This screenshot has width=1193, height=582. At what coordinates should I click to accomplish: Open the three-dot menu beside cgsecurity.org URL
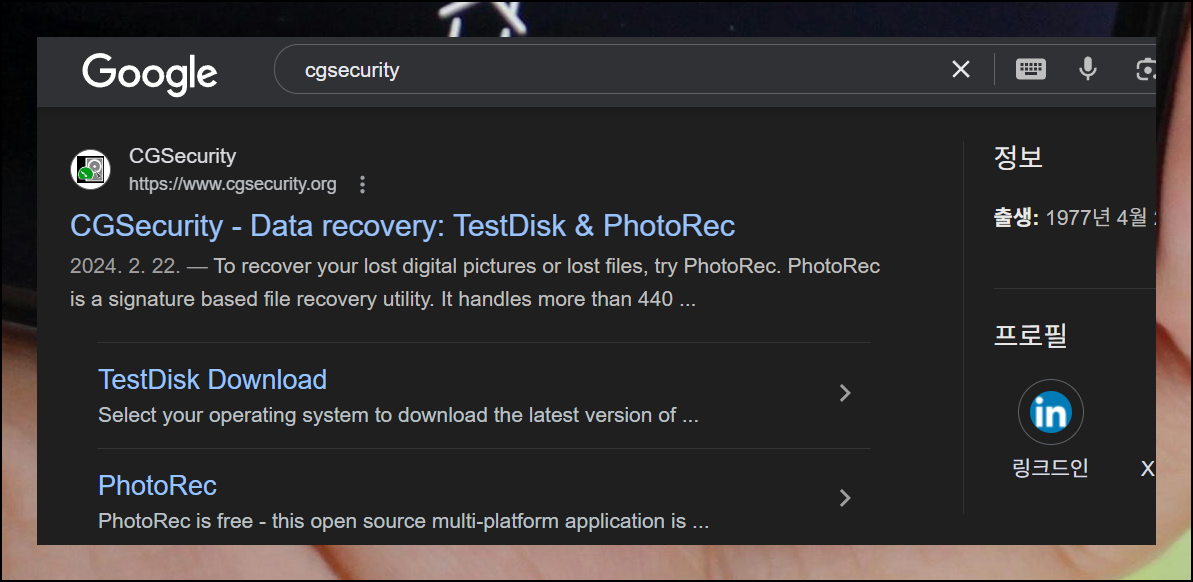[362, 184]
